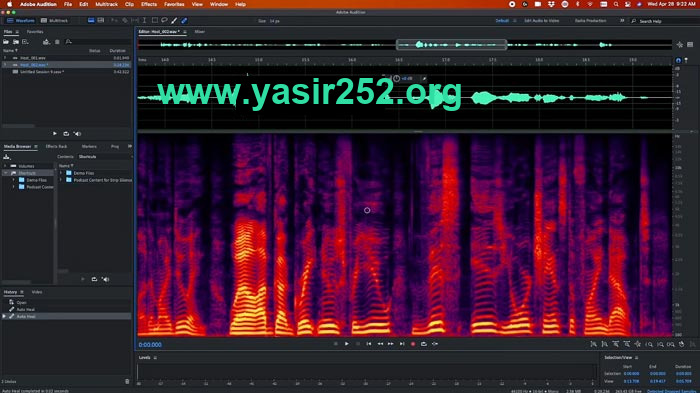Open the Media Browser panel menu
Image resolution: width=700 pixels, height=393 pixels.
(x=36, y=146)
